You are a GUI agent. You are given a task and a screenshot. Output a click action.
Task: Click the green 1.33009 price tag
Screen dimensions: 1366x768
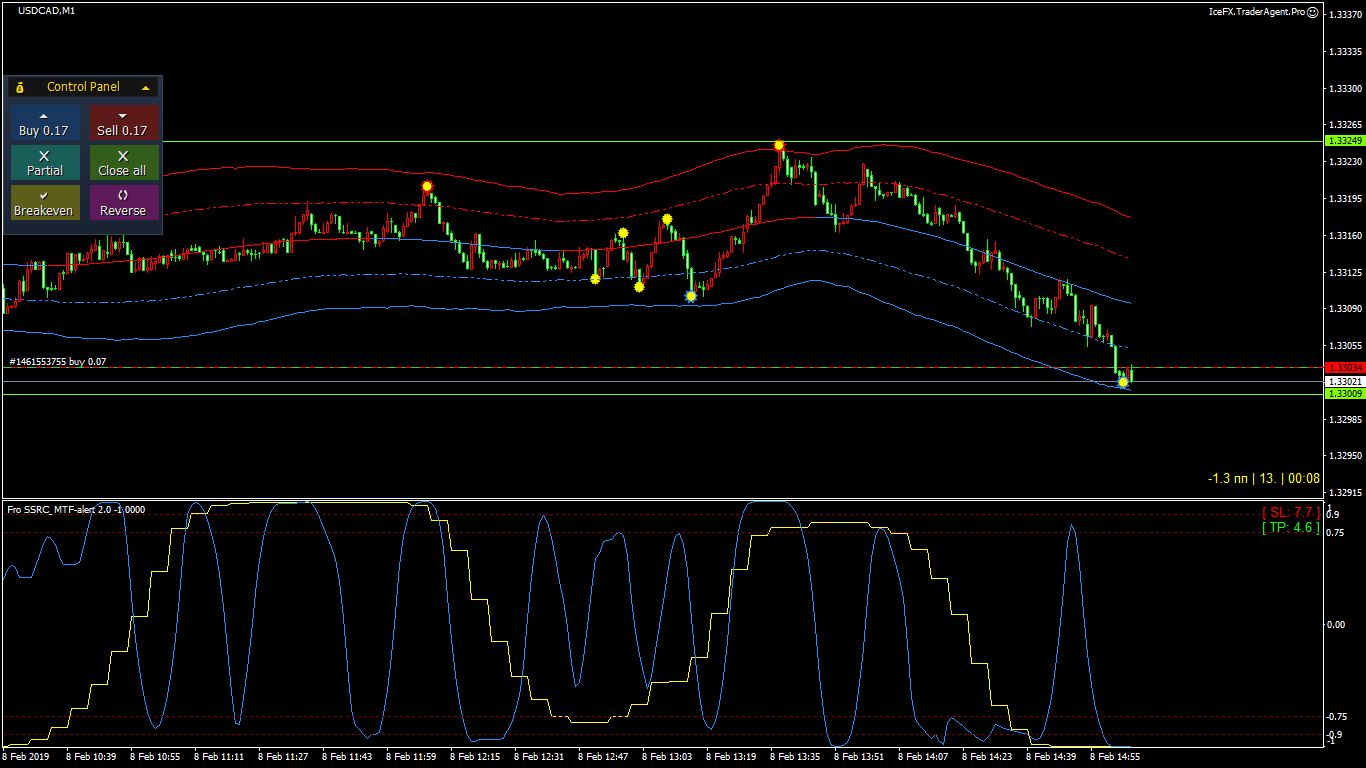point(1344,394)
